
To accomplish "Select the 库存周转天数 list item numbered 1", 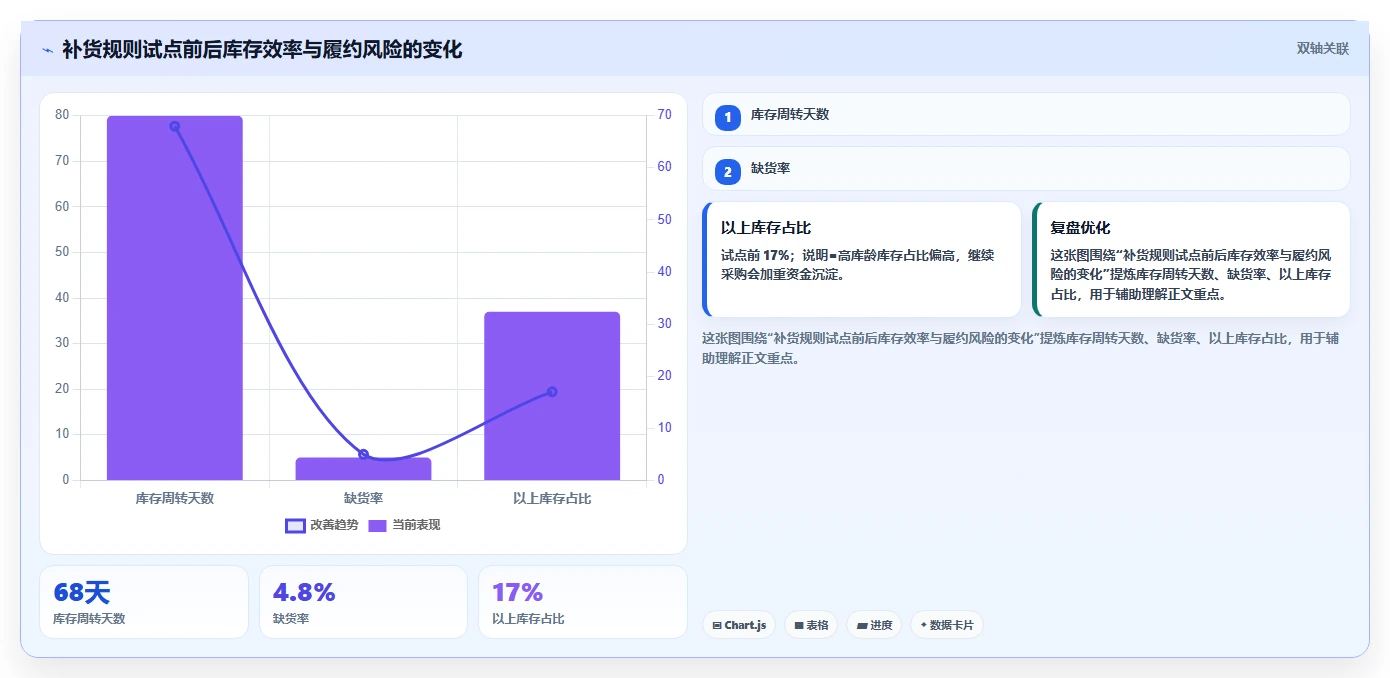I will click(x=1026, y=115).
